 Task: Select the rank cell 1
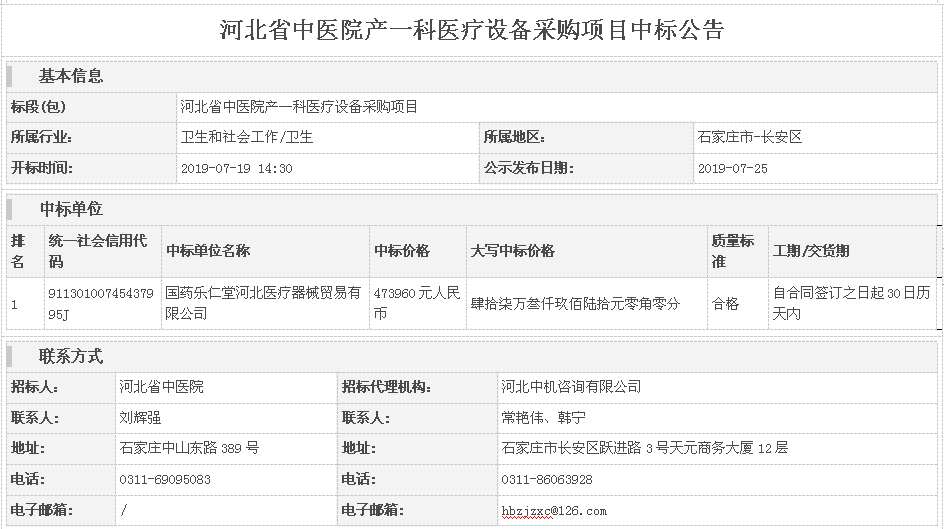click(x=14, y=305)
